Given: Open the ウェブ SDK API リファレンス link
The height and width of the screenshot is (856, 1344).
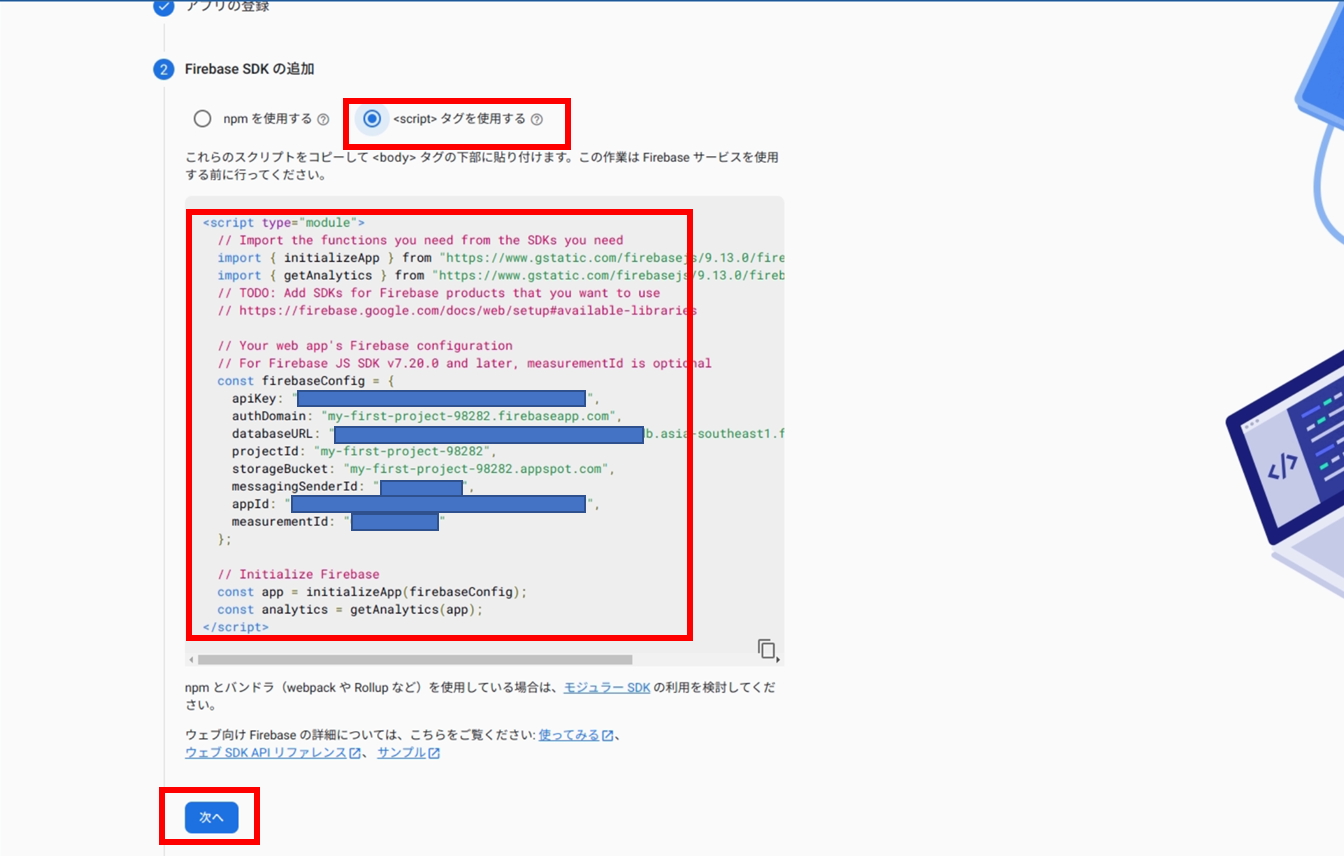Looking at the screenshot, I should [x=266, y=753].
